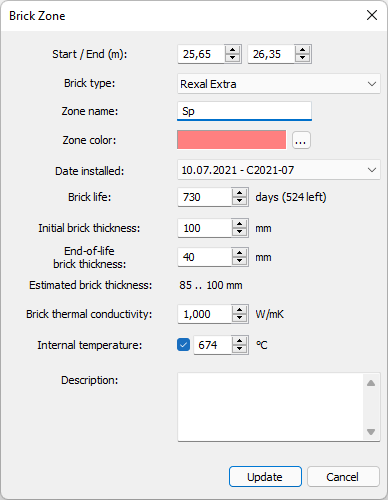Click End-of-life thickness field showing 40
Screen dimensions: 388x500
(205, 257)
